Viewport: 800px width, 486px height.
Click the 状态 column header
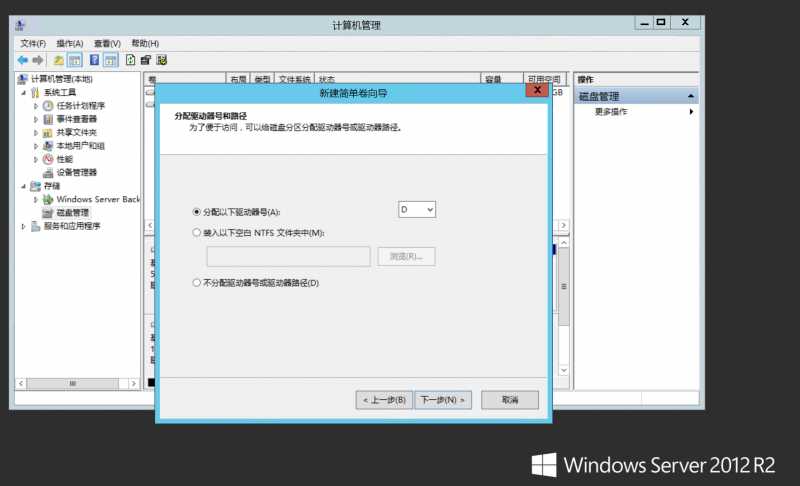click(397, 79)
